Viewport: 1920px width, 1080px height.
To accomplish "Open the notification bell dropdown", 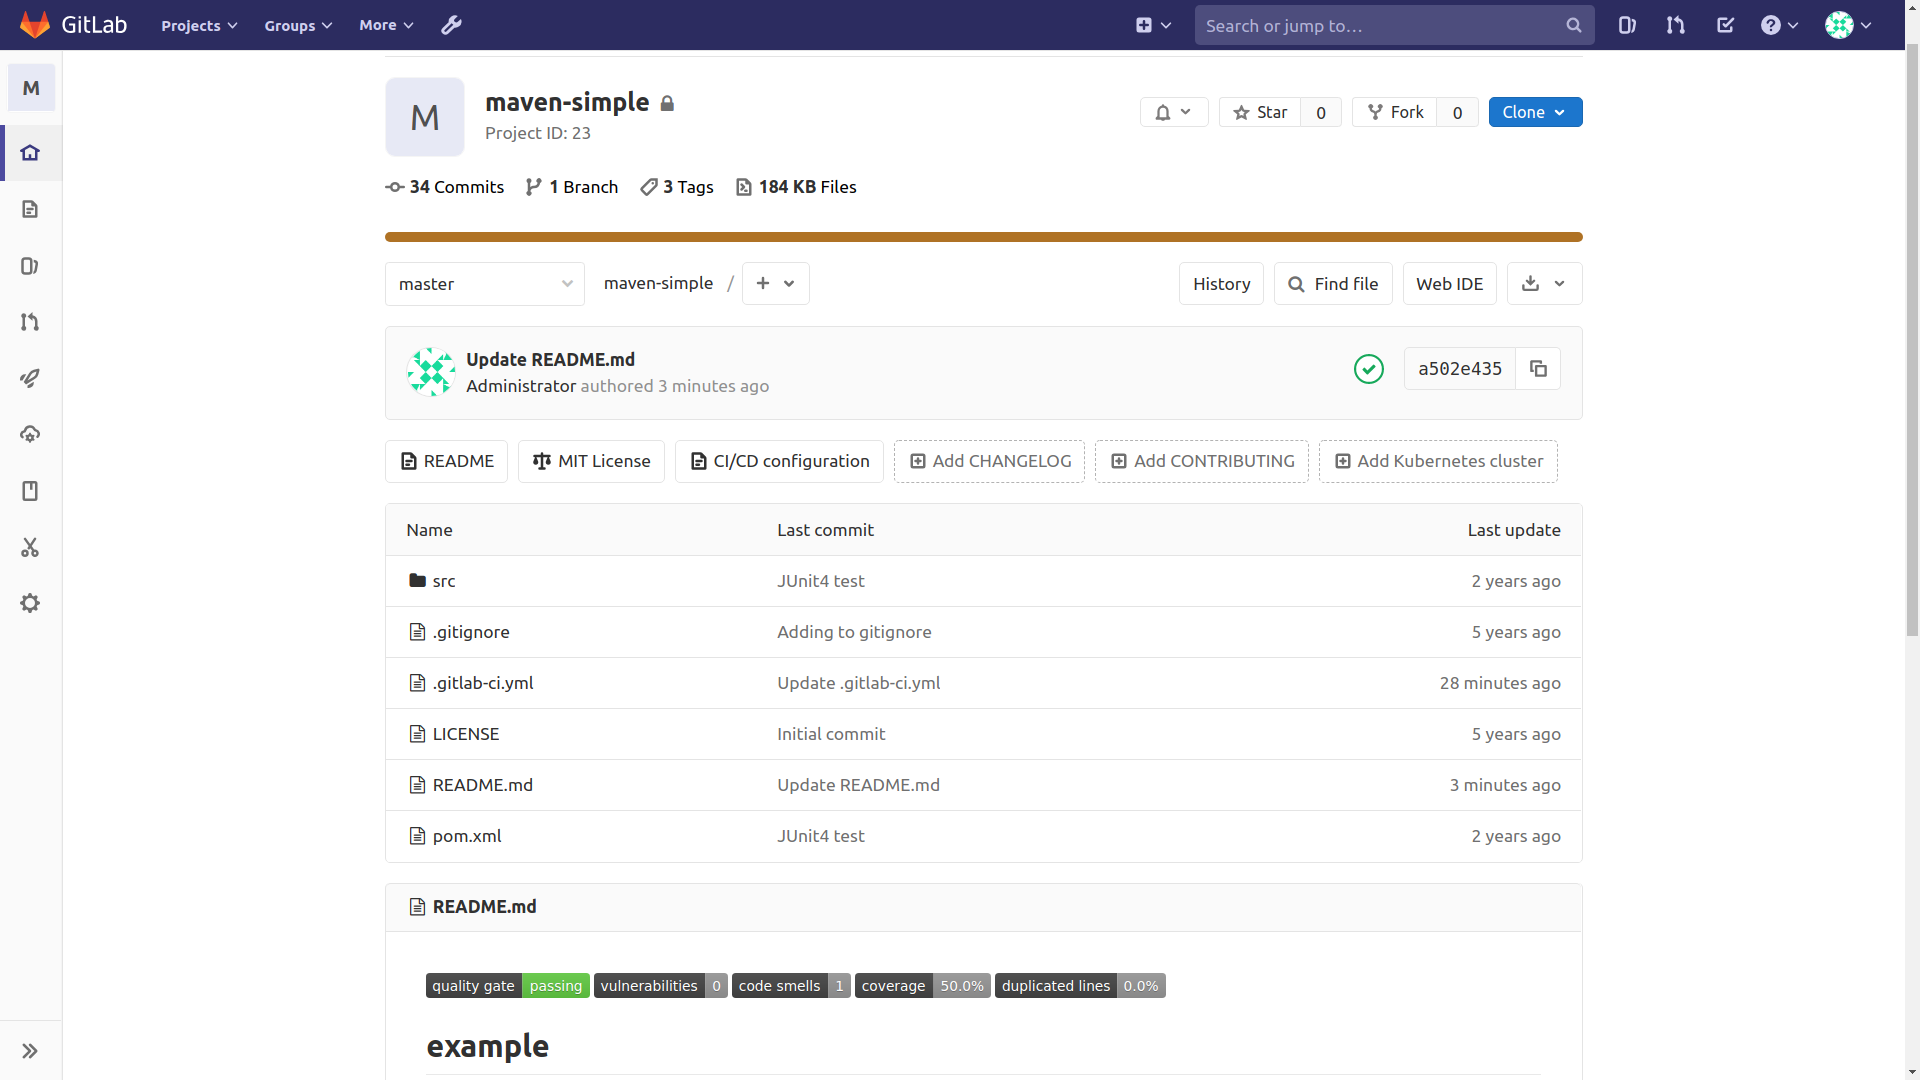I will (x=1174, y=112).
